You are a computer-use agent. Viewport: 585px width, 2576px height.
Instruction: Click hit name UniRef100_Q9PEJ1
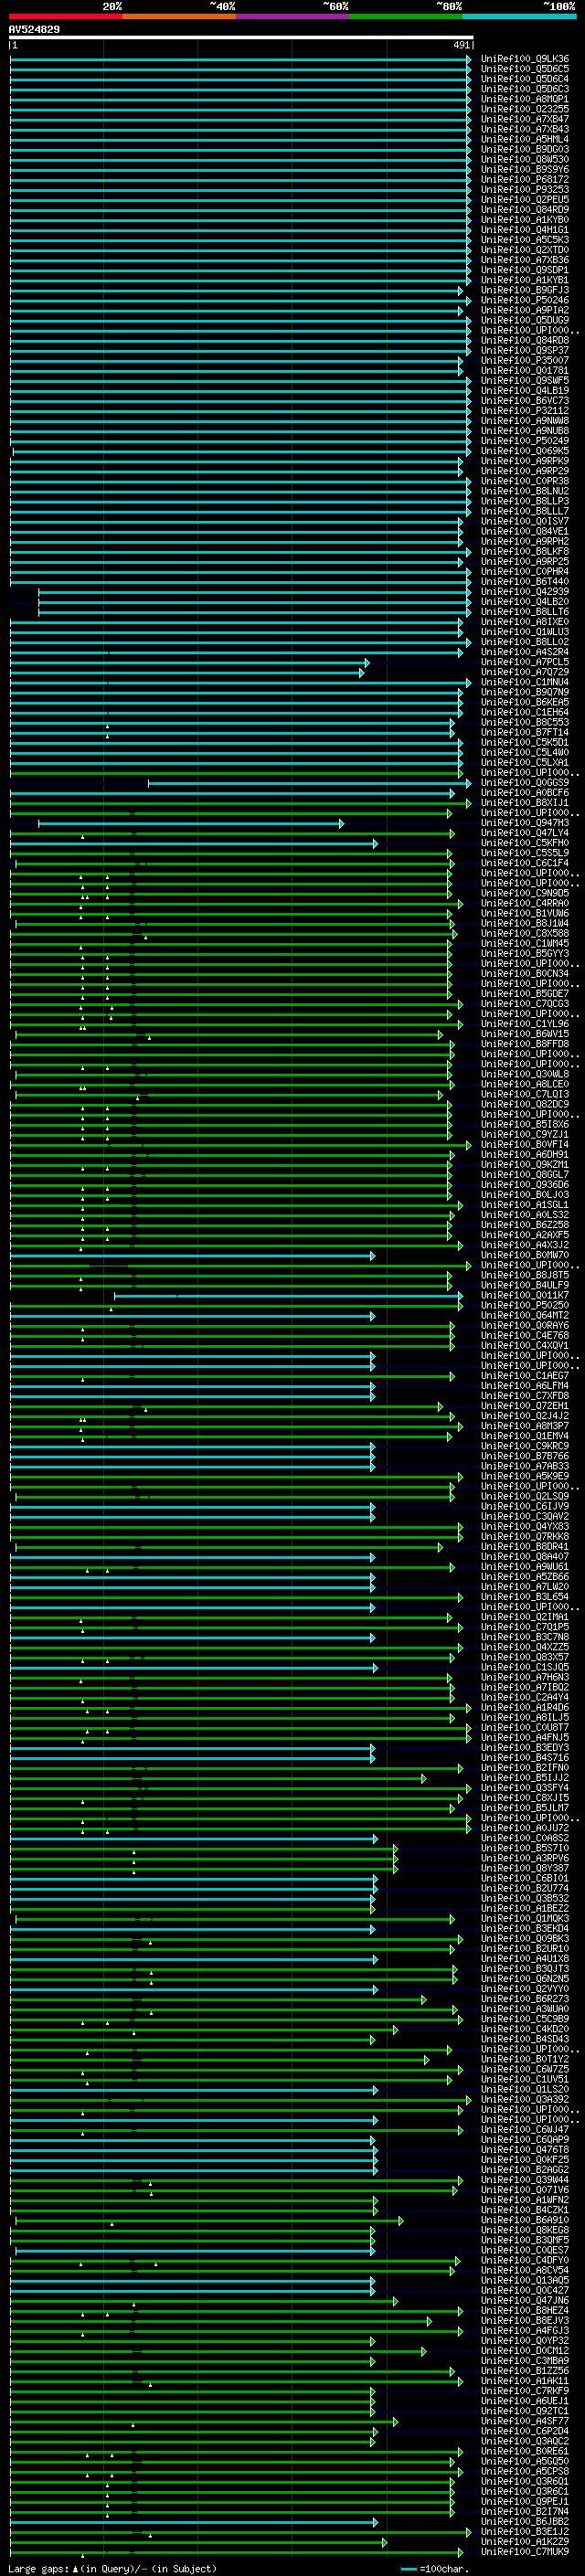click(x=525, y=2501)
